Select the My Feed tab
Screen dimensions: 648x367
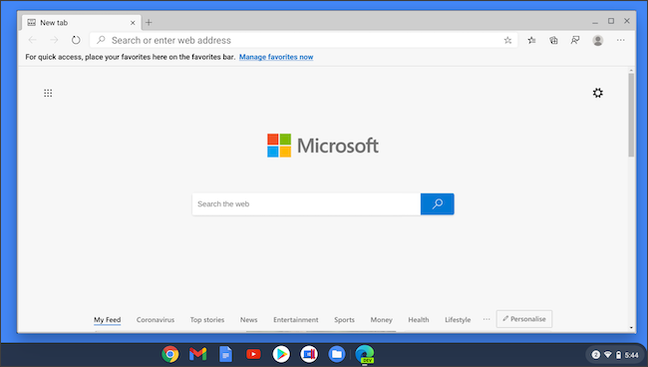(x=107, y=319)
